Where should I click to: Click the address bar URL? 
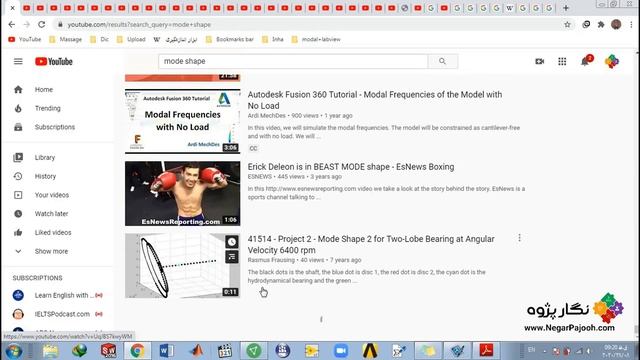[139, 24]
